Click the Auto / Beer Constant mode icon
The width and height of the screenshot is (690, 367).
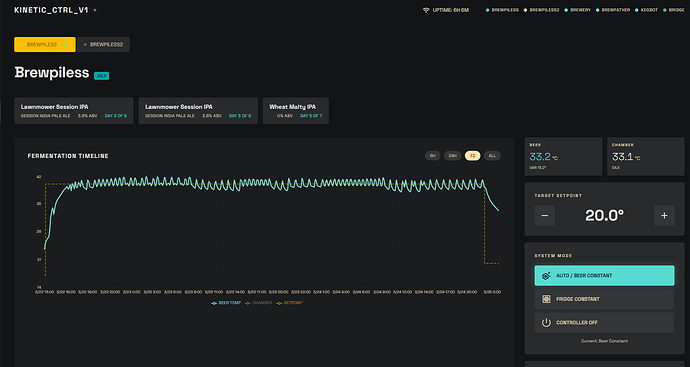tap(546, 275)
